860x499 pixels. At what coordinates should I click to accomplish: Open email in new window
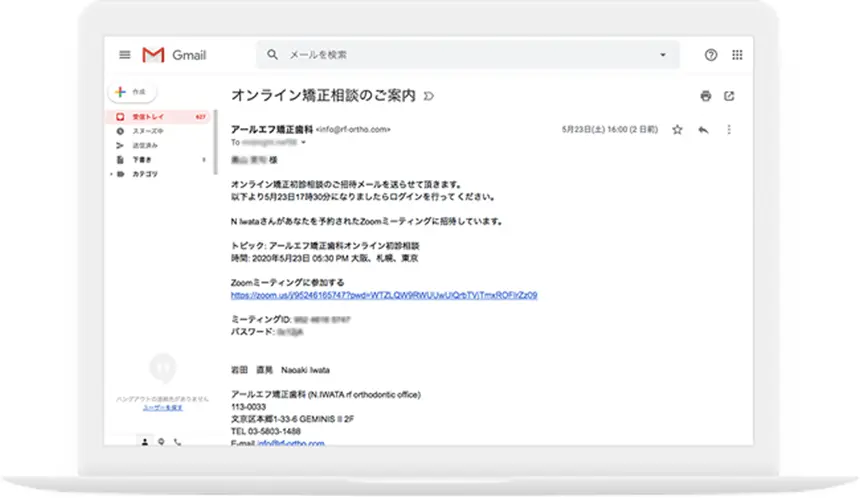click(x=729, y=97)
